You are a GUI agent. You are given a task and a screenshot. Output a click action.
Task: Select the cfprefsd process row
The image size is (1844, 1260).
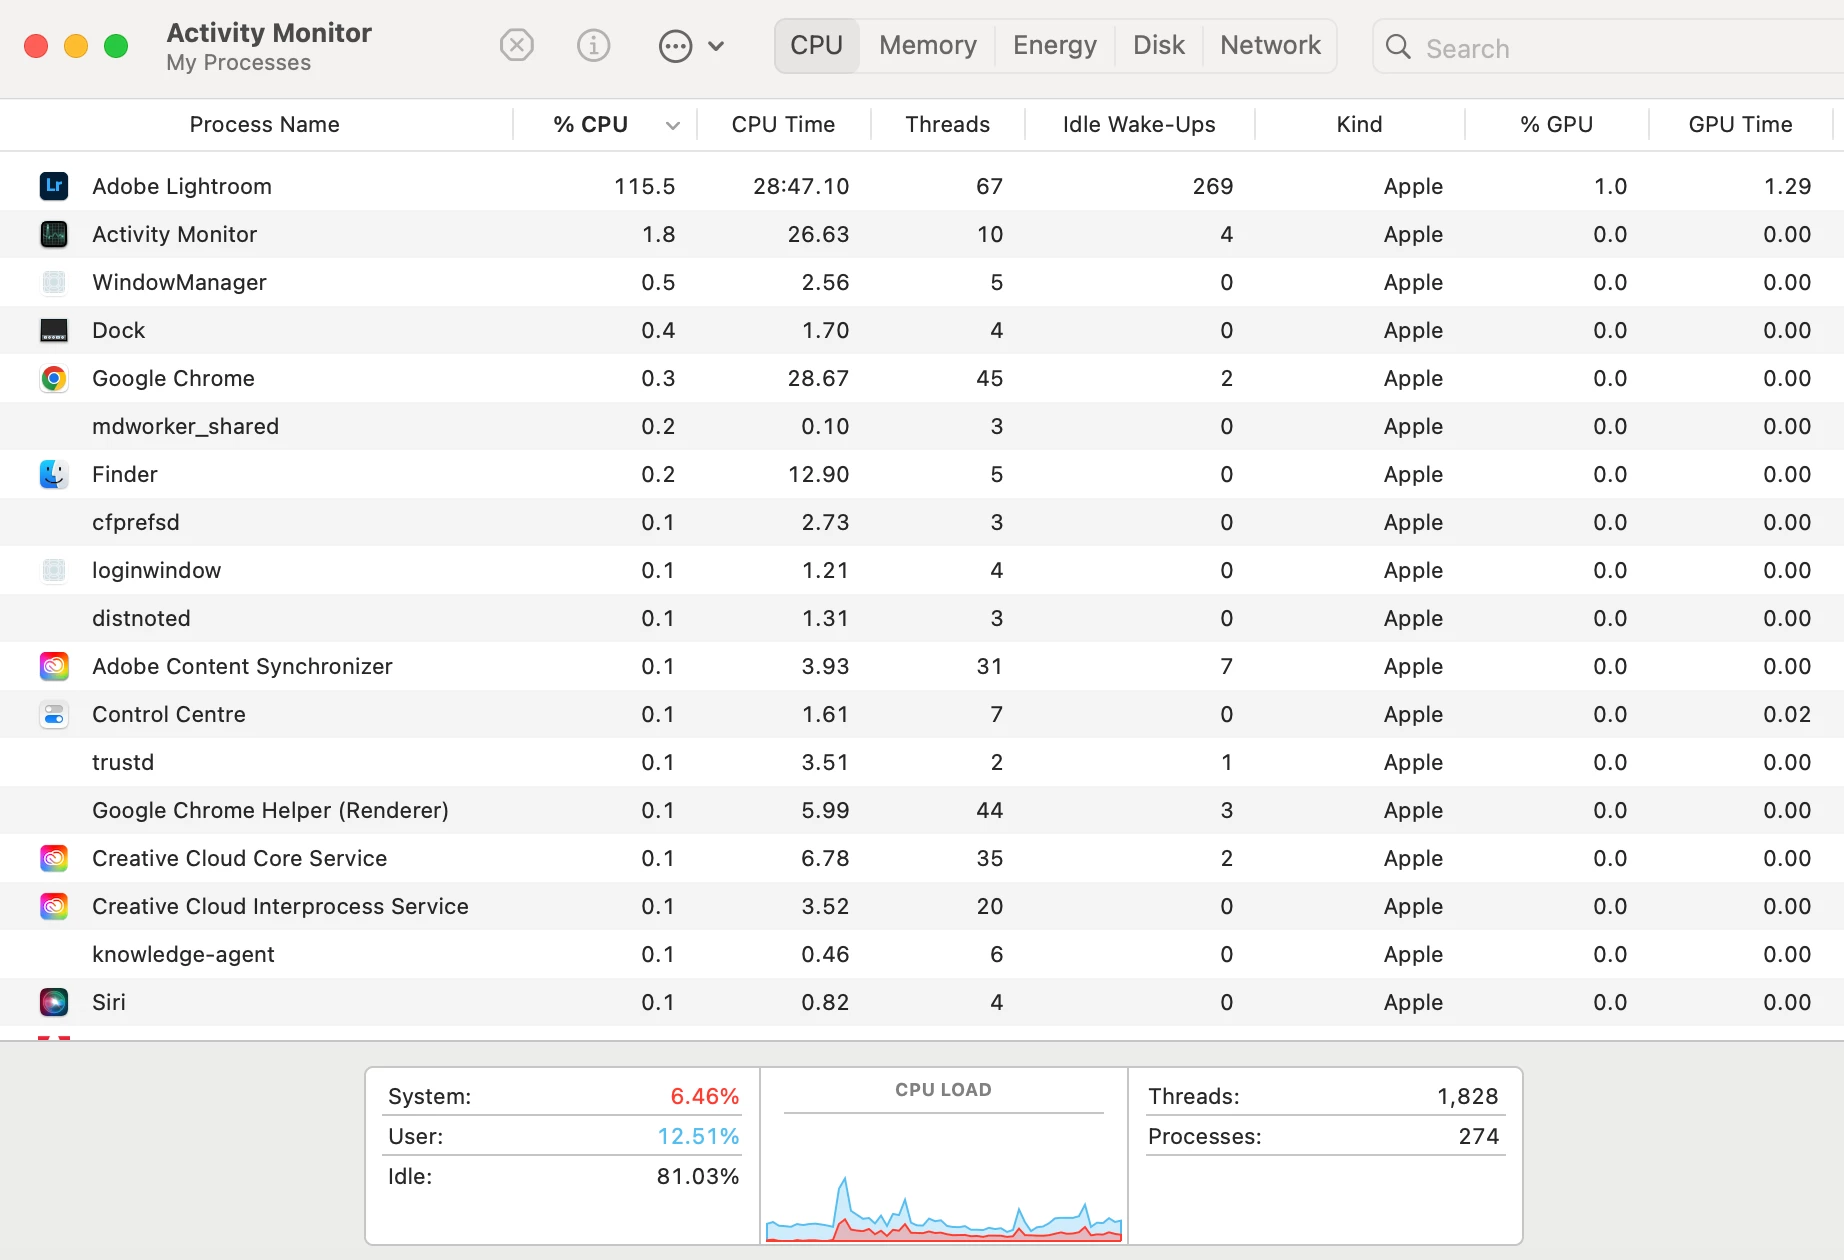pos(922,522)
